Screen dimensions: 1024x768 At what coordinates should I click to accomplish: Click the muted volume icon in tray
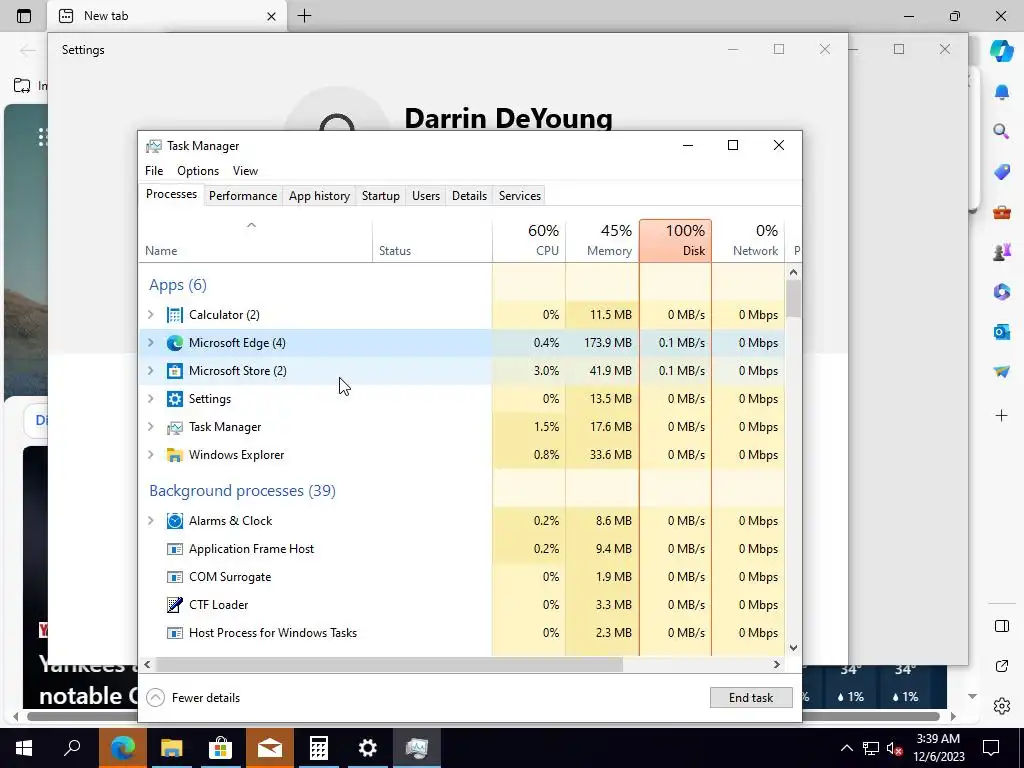[895, 748]
